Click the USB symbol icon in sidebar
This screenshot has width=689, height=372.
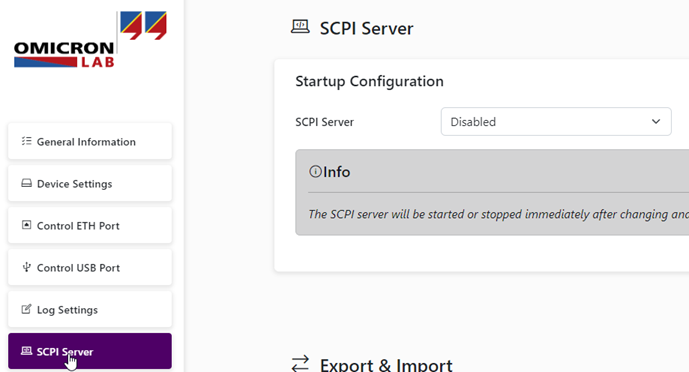pos(26,267)
